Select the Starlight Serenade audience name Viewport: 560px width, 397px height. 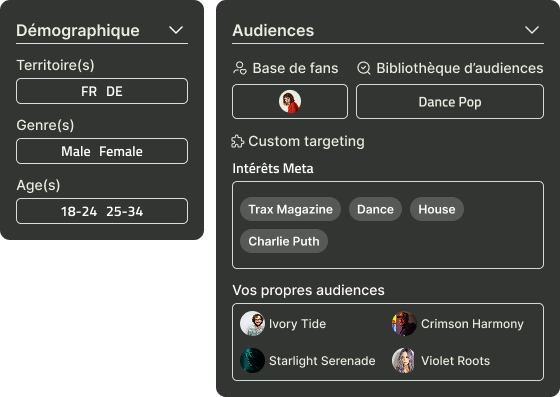[322, 361]
